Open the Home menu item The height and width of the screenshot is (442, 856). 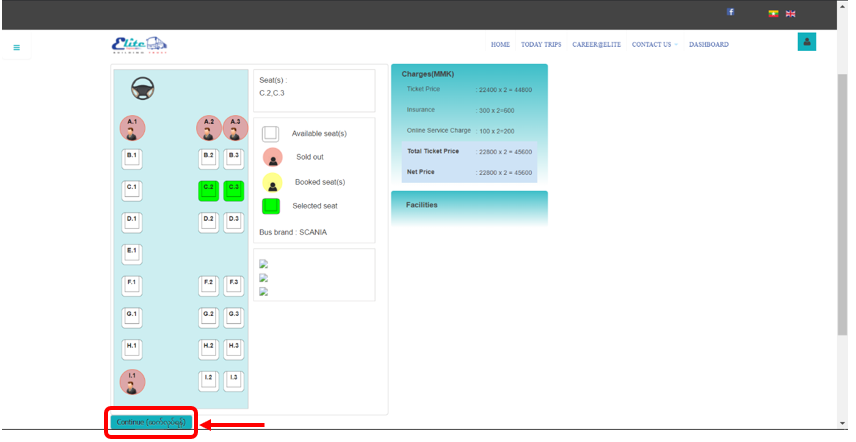(500, 45)
